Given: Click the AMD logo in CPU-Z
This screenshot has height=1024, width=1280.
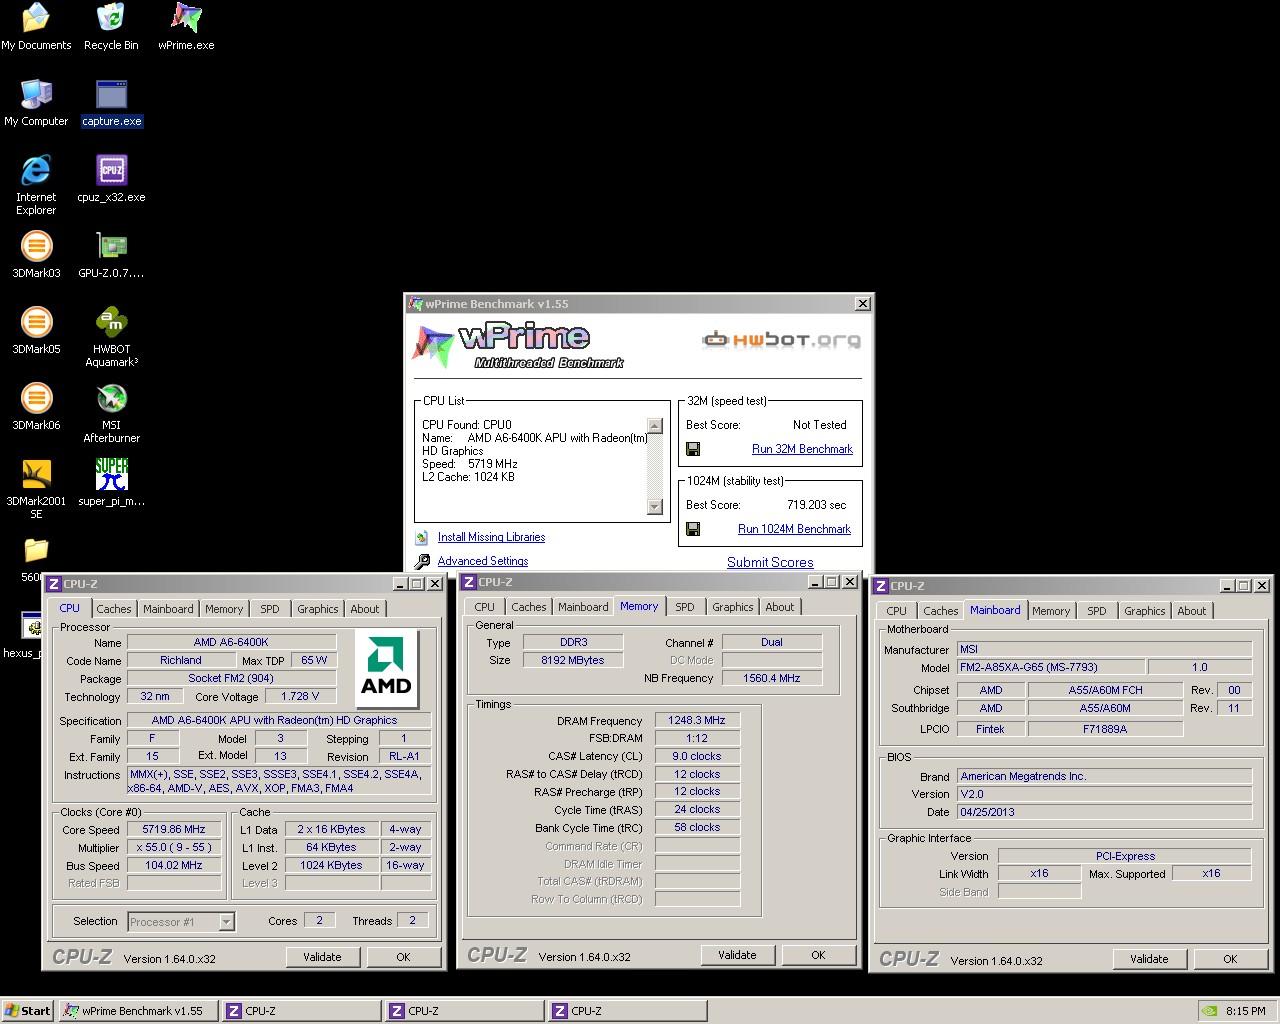Looking at the screenshot, I should (x=386, y=668).
